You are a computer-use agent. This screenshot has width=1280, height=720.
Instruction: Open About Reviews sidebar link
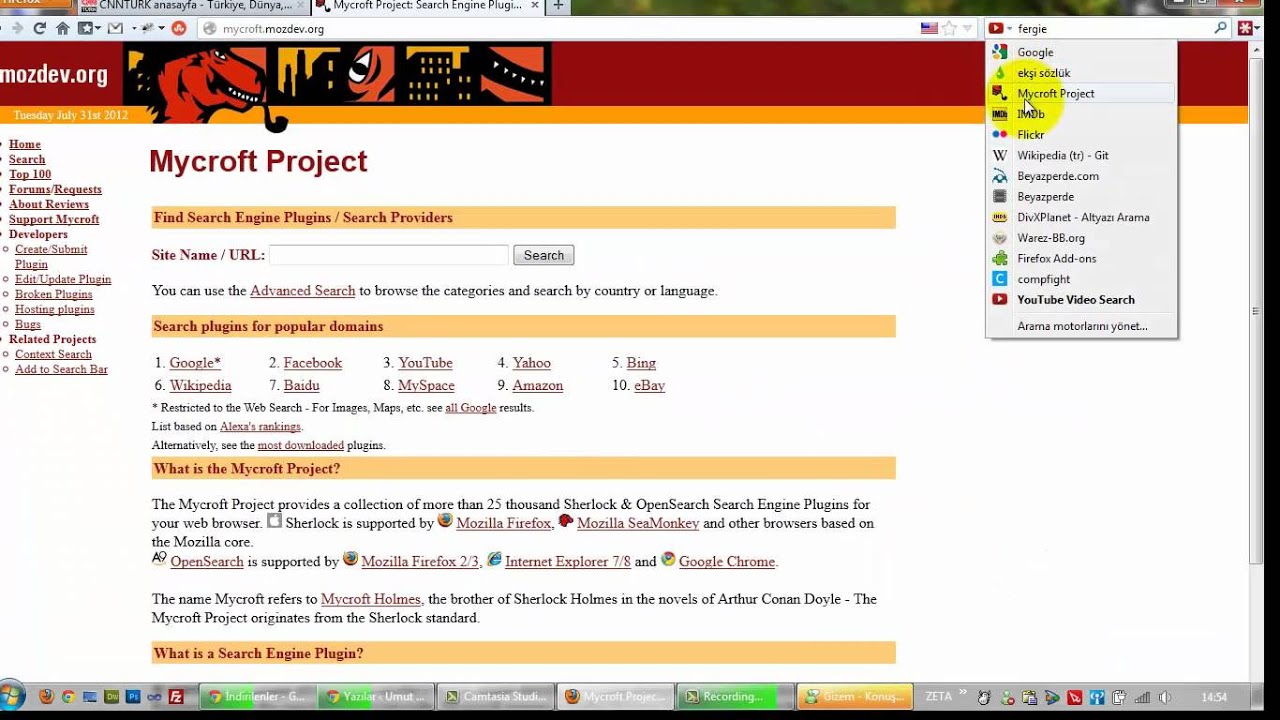pyautogui.click(x=49, y=204)
